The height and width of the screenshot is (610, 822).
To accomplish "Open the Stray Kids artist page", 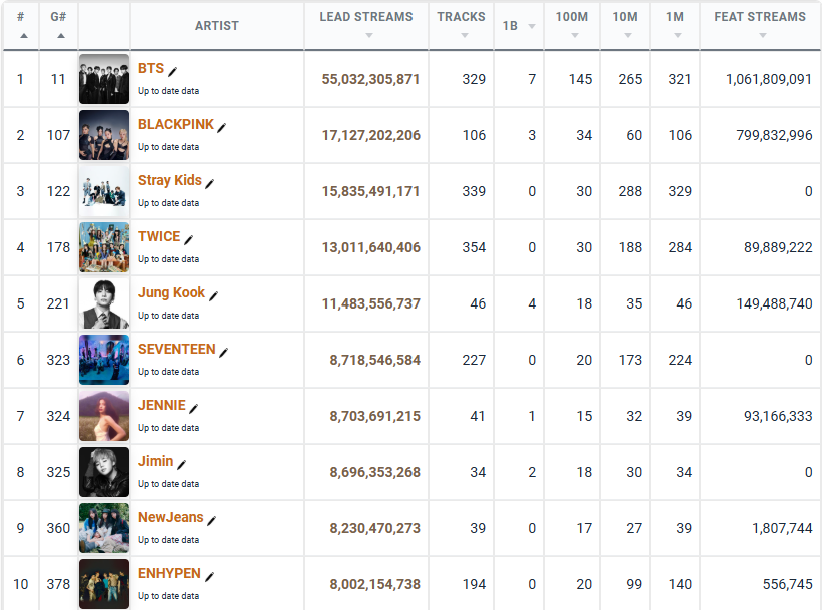I will (170, 180).
